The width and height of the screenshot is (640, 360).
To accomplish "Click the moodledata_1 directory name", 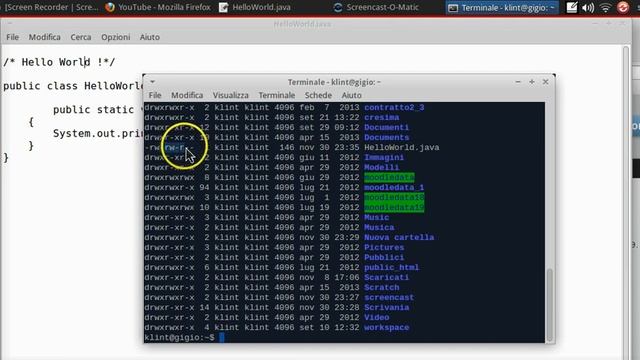I will (394, 187).
